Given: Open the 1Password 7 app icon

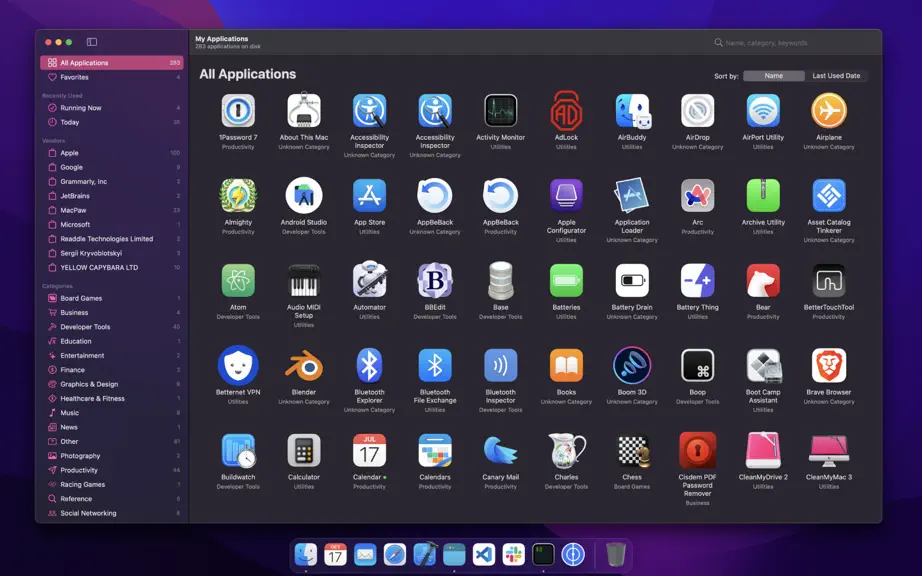Looking at the screenshot, I should (x=238, y=110).
